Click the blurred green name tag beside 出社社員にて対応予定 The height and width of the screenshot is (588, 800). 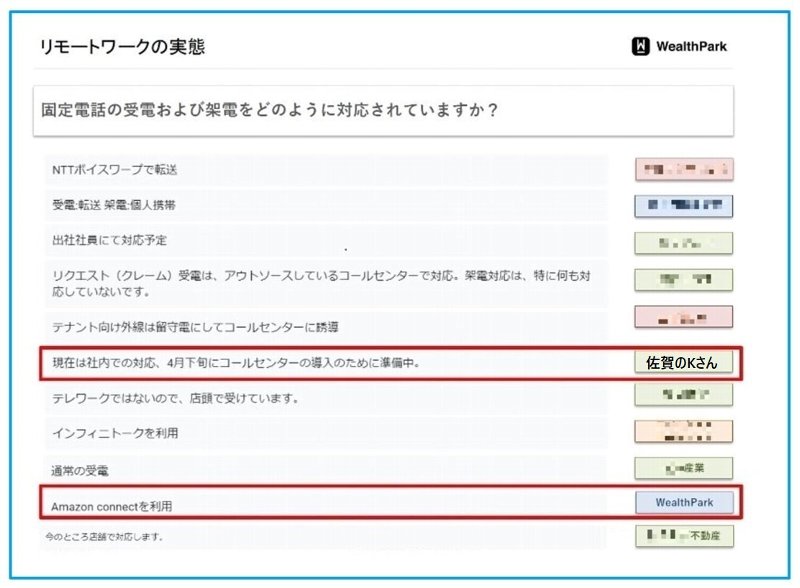tap(684, 243)
